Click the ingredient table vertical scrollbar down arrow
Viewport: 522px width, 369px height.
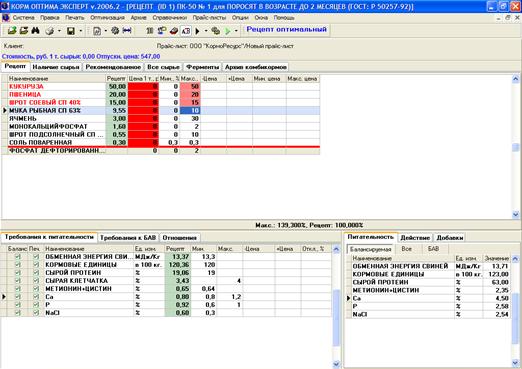pos(515,215)
